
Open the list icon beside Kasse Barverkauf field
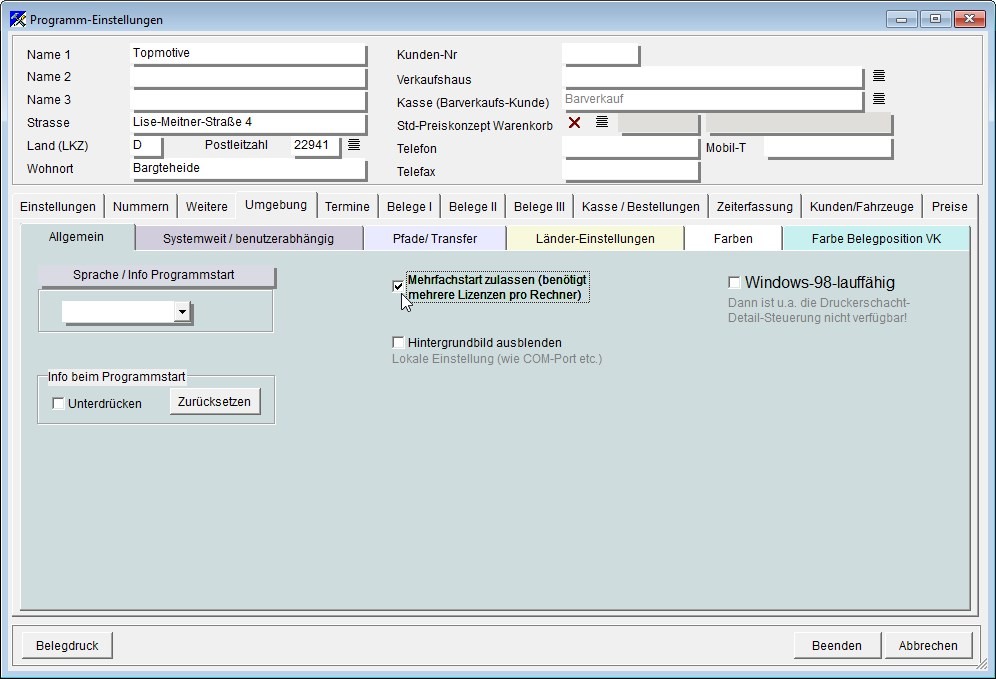pyautogui.click(x=878, y=98)
